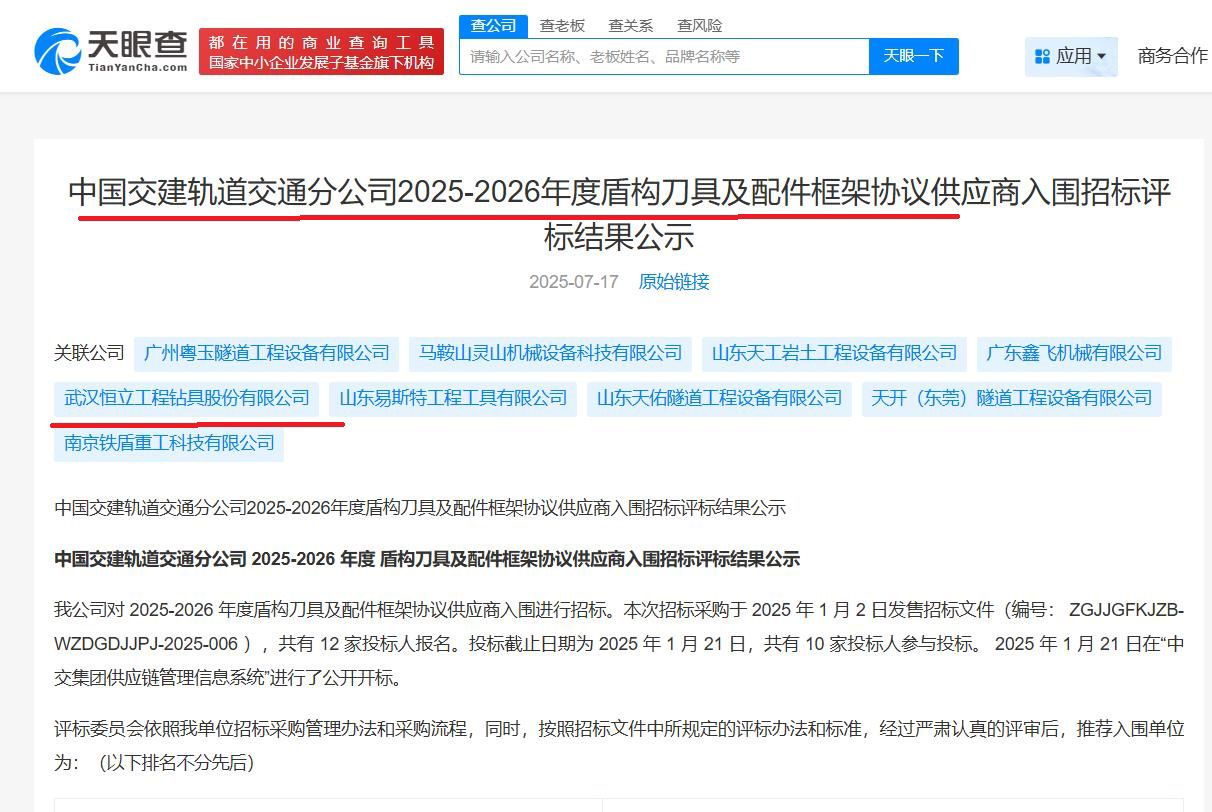Viewport: 1212px width, 812px height.
Task: Select the 查公司 search tab
Action: pyautogui.click(x=494, y=26)
